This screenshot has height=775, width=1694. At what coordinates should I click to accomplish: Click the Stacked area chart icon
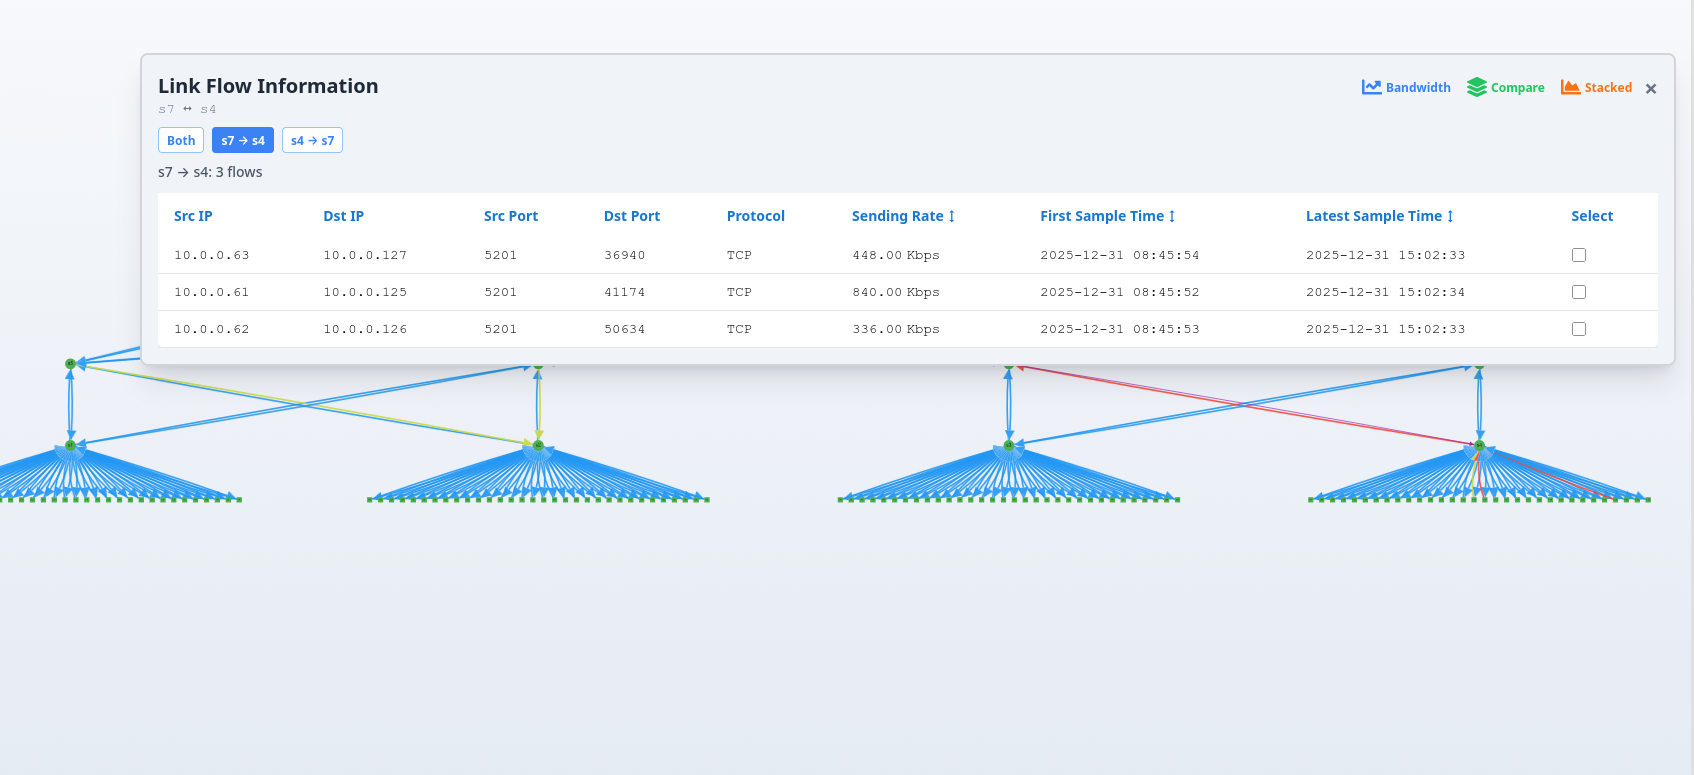pos(1570,87)
